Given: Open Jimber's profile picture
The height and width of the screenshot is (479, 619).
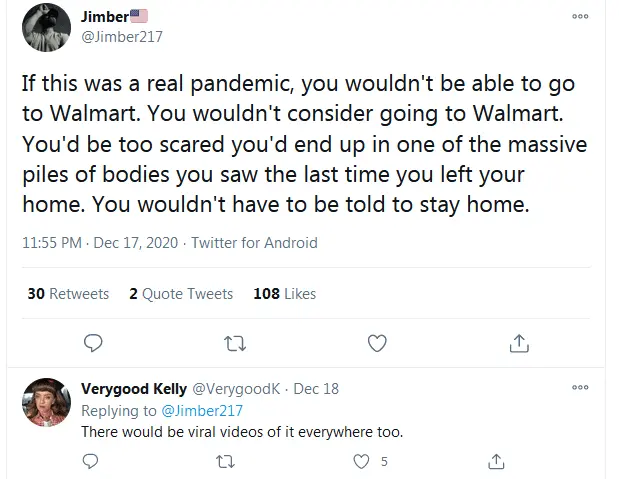Looking at the screenshot, I should [x=44, y=28].
